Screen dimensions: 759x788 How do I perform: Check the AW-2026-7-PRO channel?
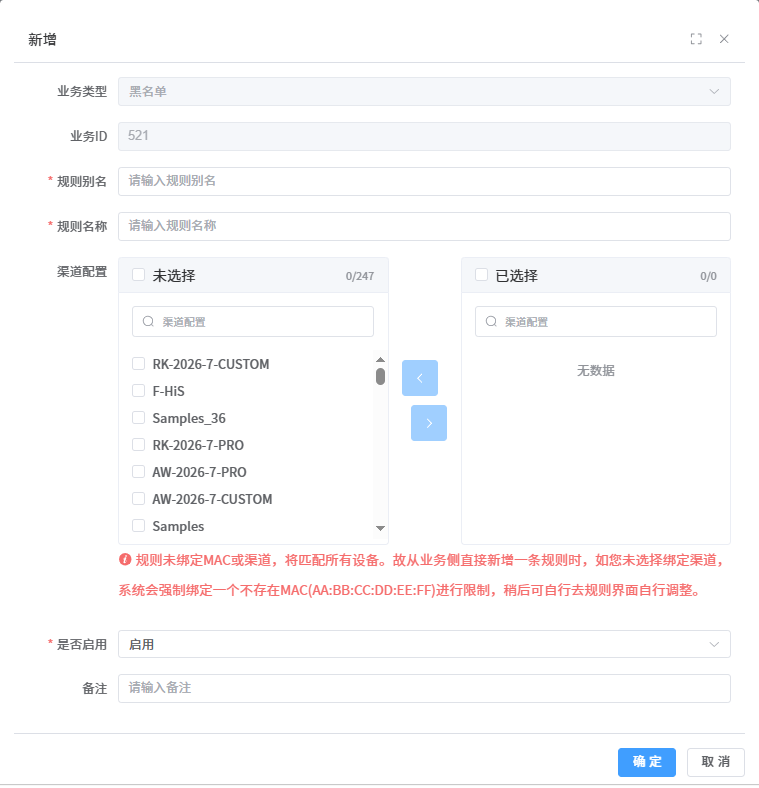coord(138,472)
